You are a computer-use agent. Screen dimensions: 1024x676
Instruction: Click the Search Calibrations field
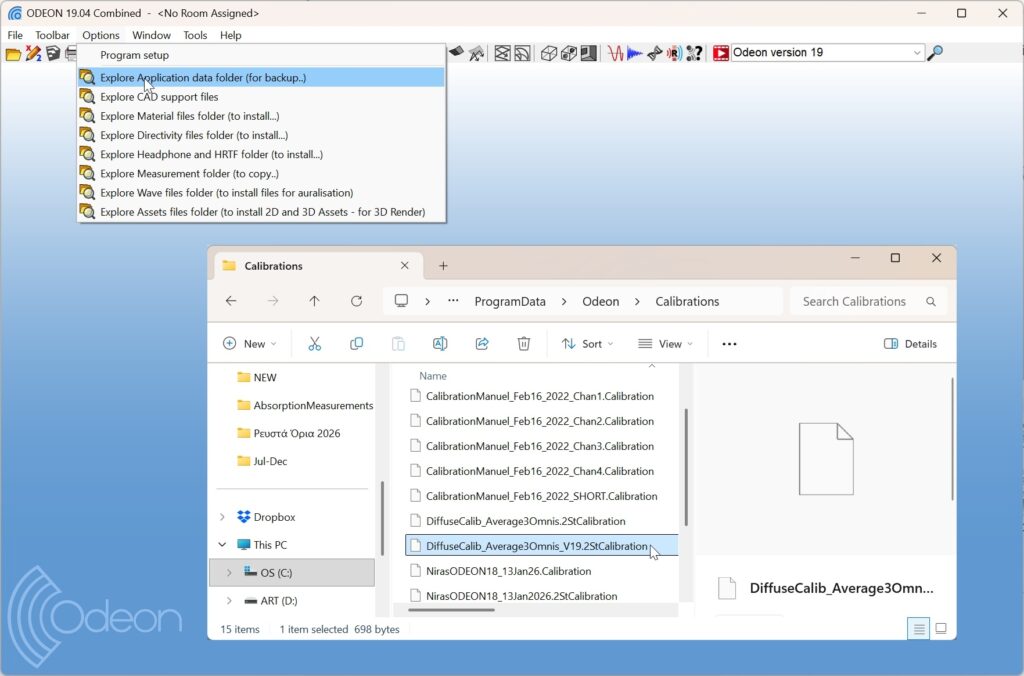(855, 301)
